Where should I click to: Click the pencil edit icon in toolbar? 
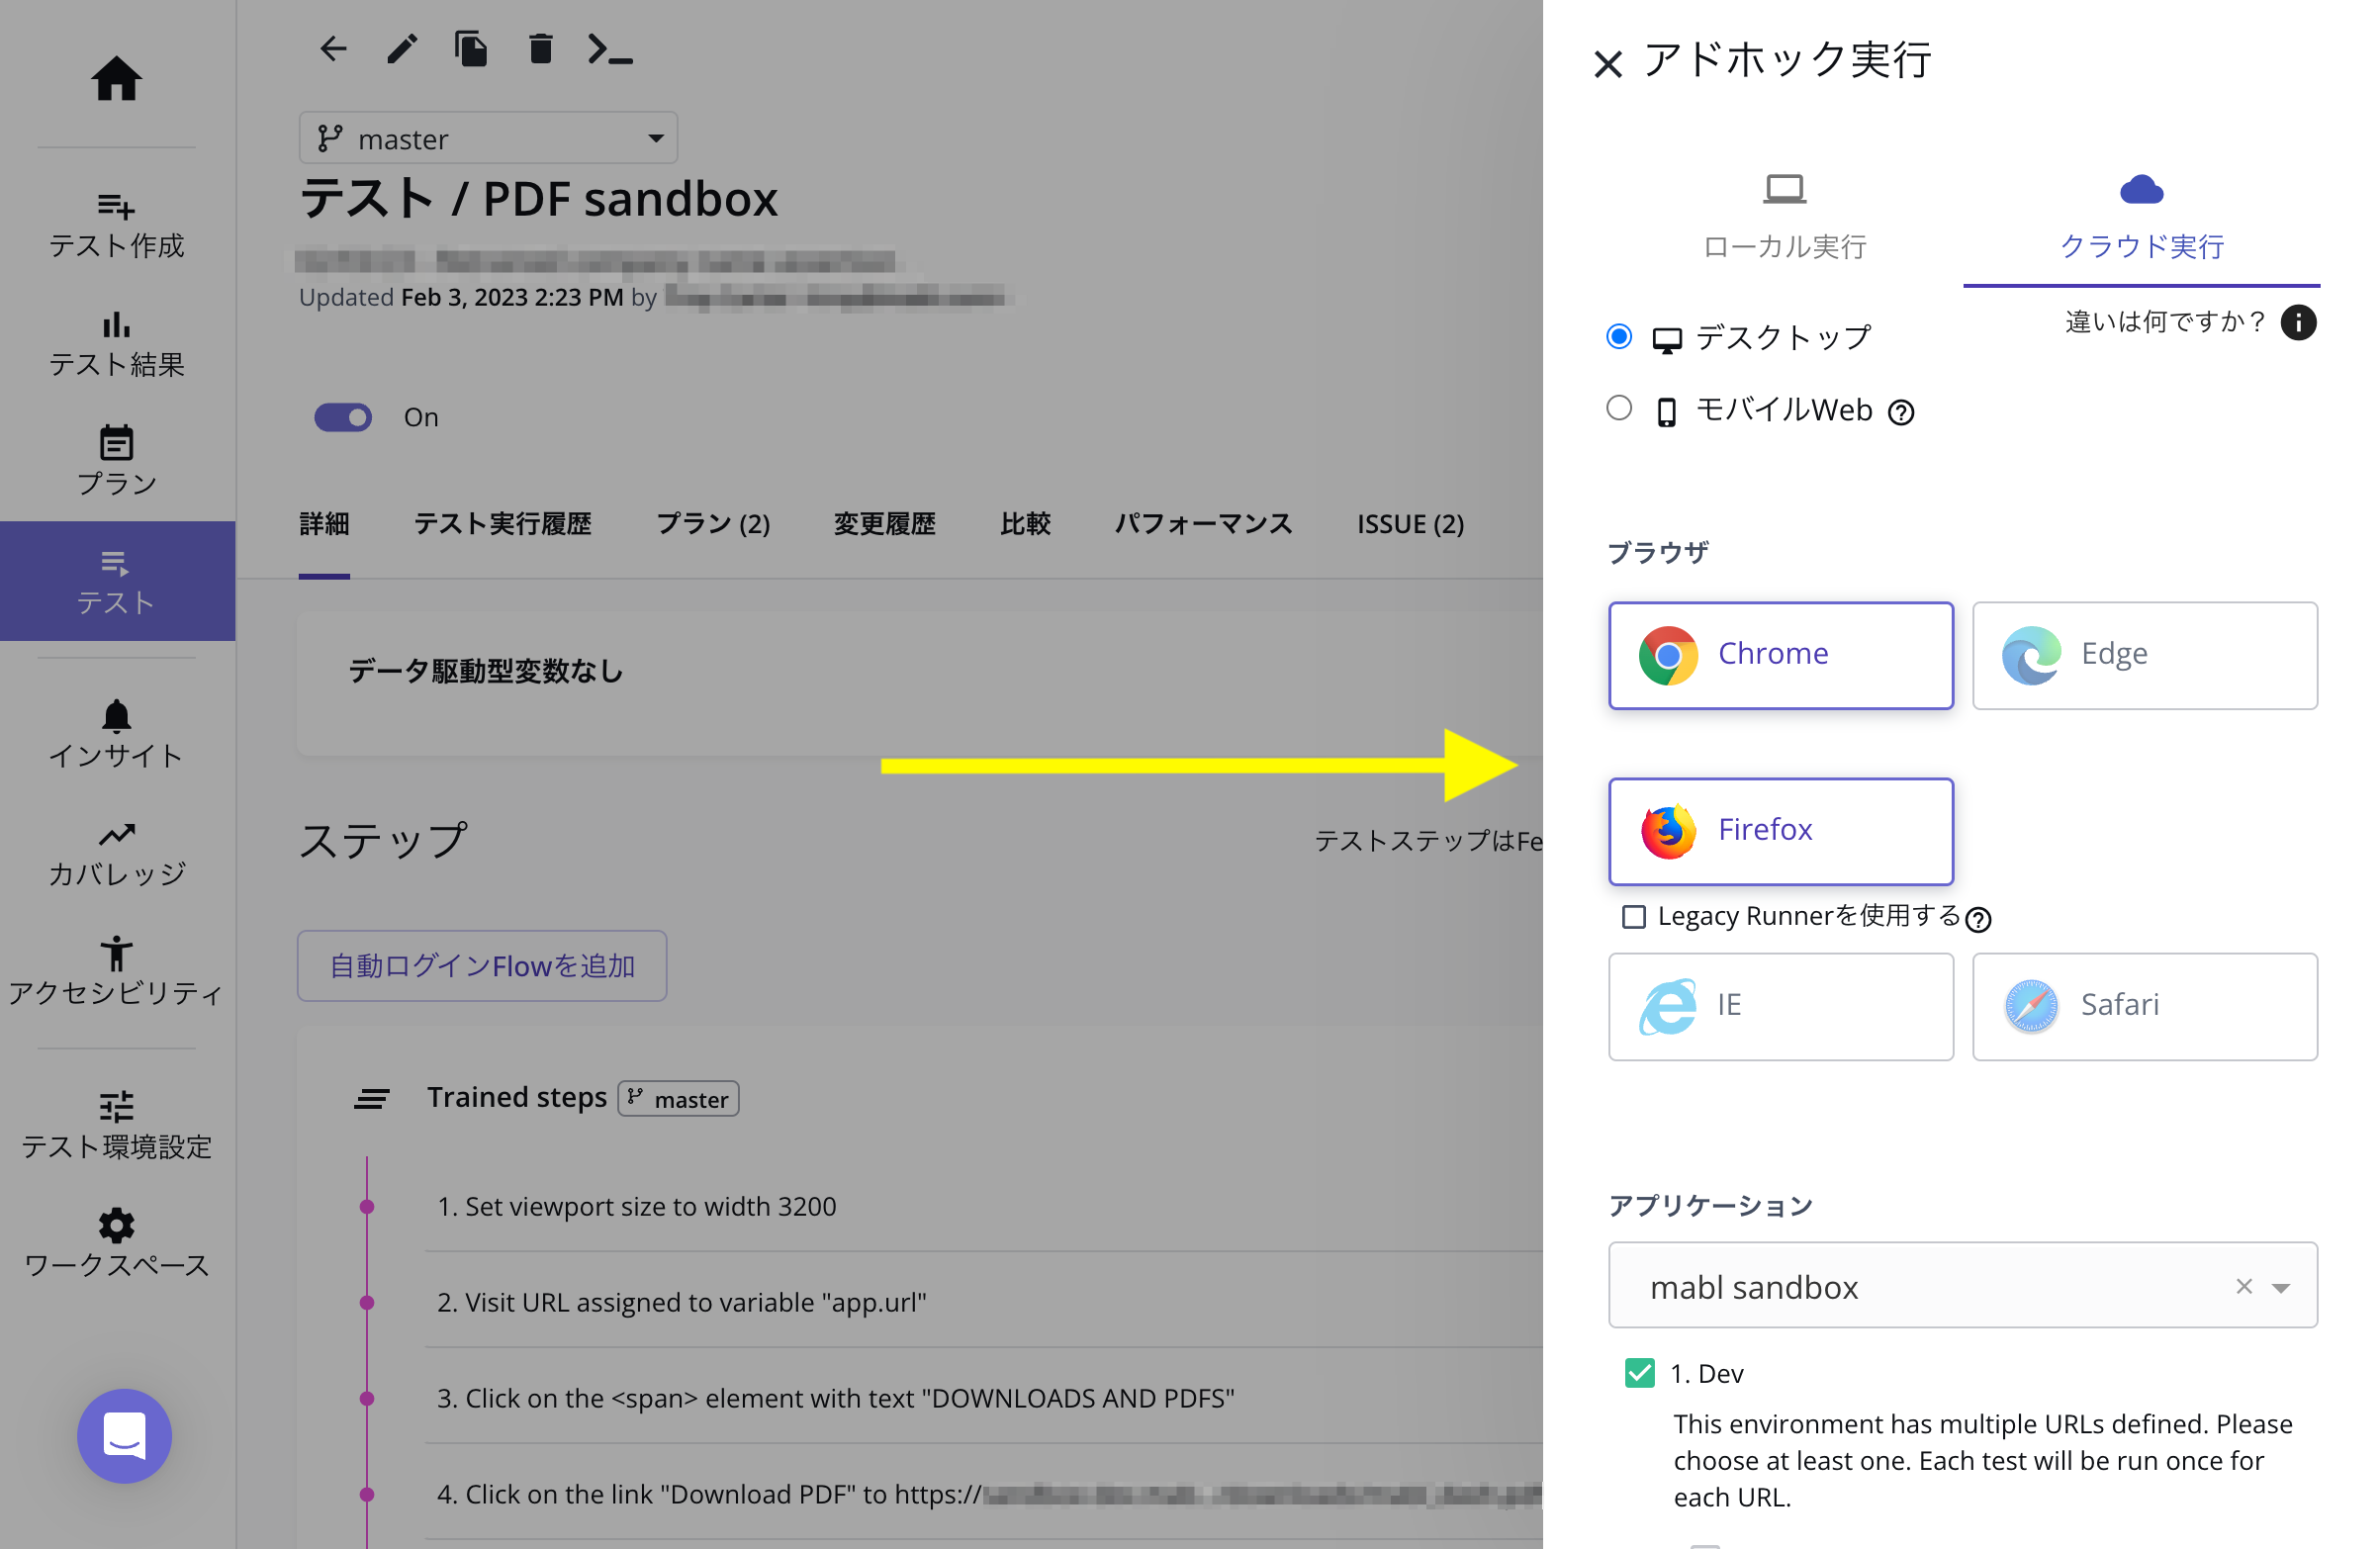tap(401, 49)
